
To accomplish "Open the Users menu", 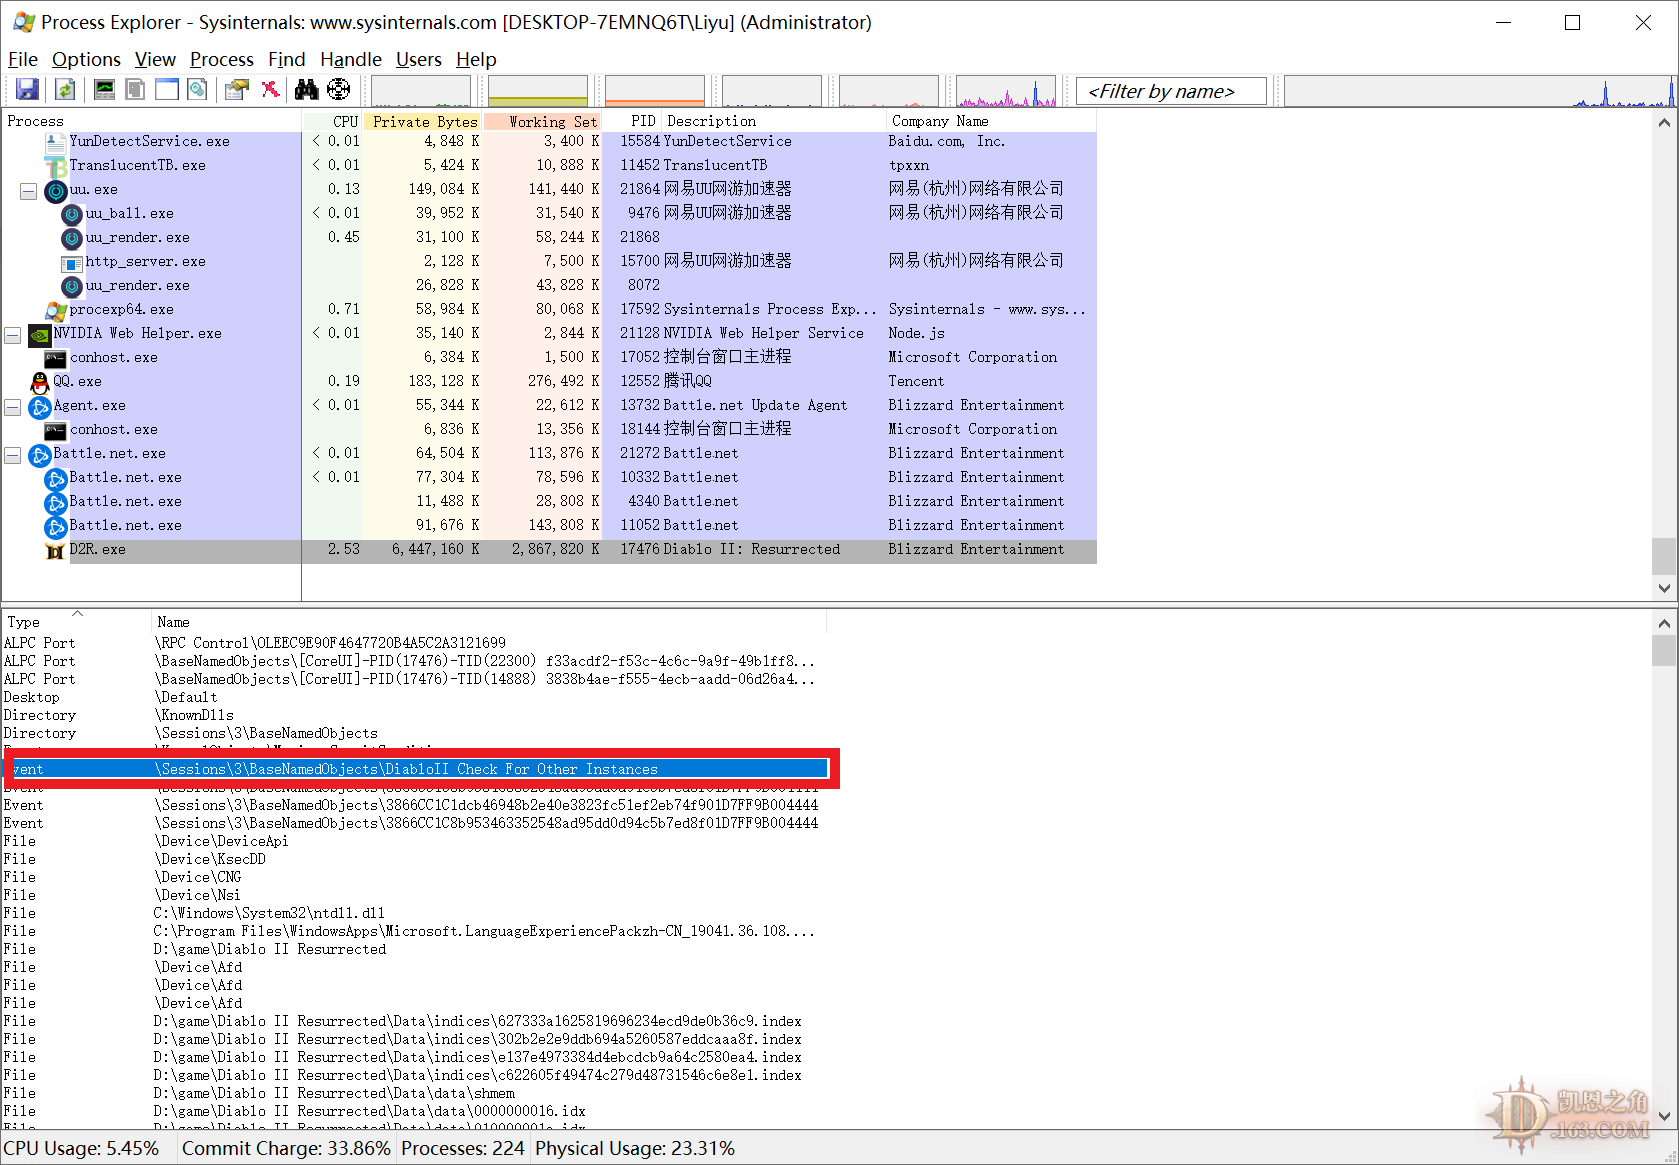I will click(418, 59).
